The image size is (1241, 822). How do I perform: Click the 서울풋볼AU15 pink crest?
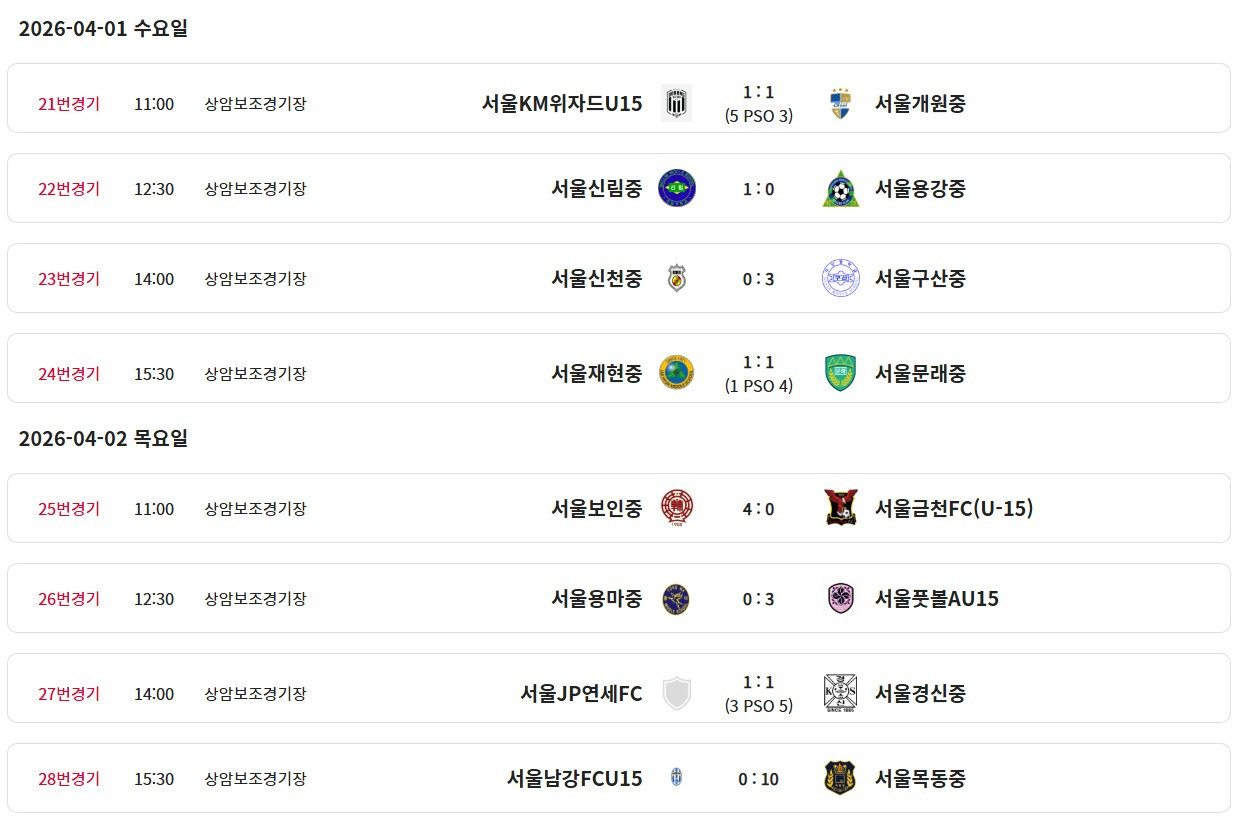[840, 598]
